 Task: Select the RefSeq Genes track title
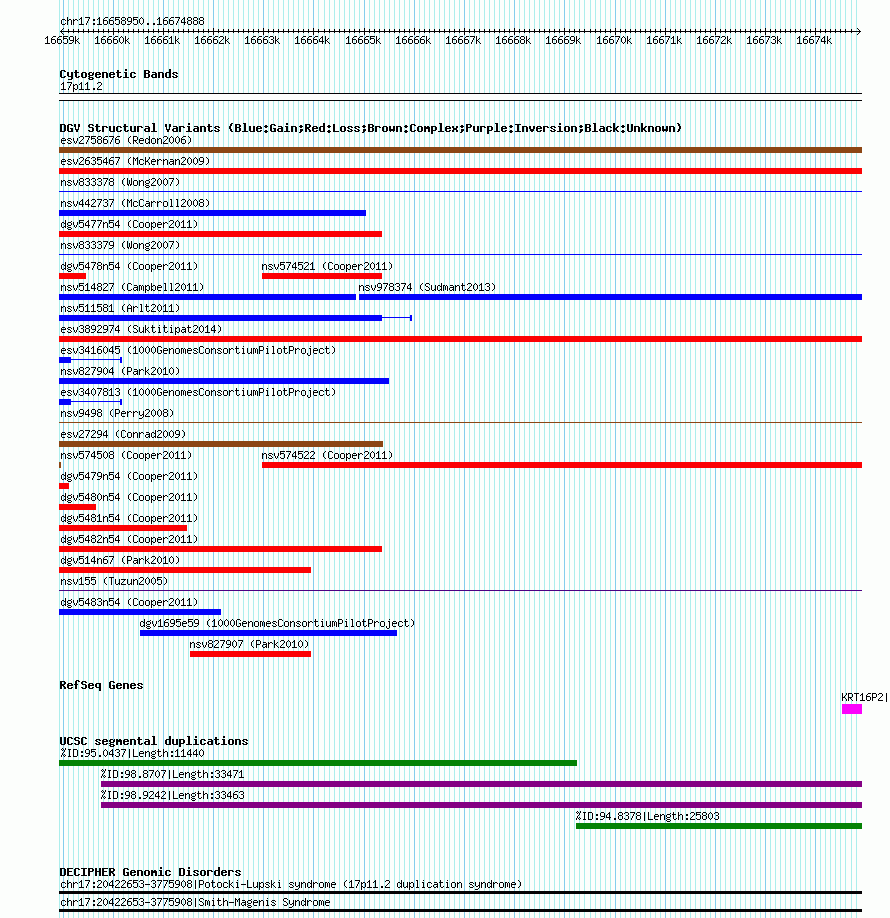[x=101, y=686]
